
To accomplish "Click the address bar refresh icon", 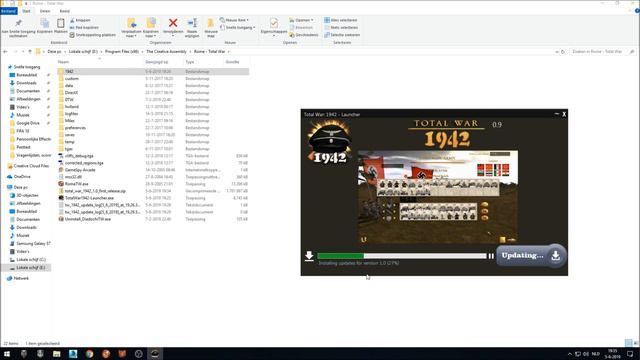I will click(x=563, y=52).
